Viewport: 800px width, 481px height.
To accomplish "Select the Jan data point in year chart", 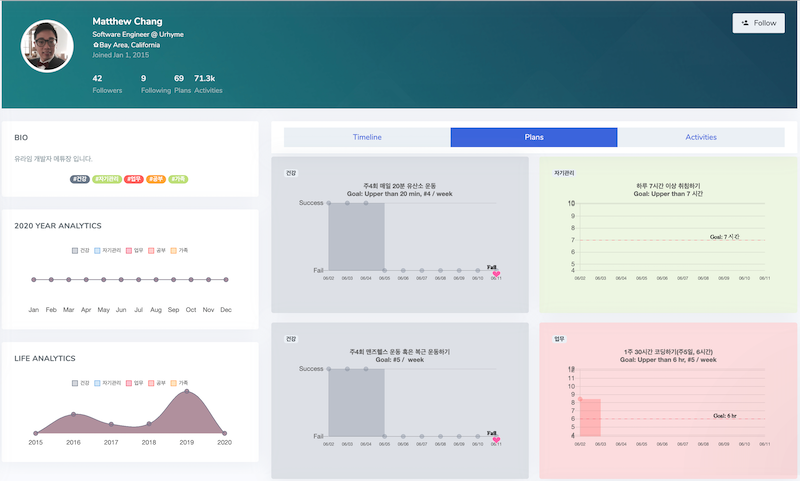I will pyautogui.click(x=34, y=280).
